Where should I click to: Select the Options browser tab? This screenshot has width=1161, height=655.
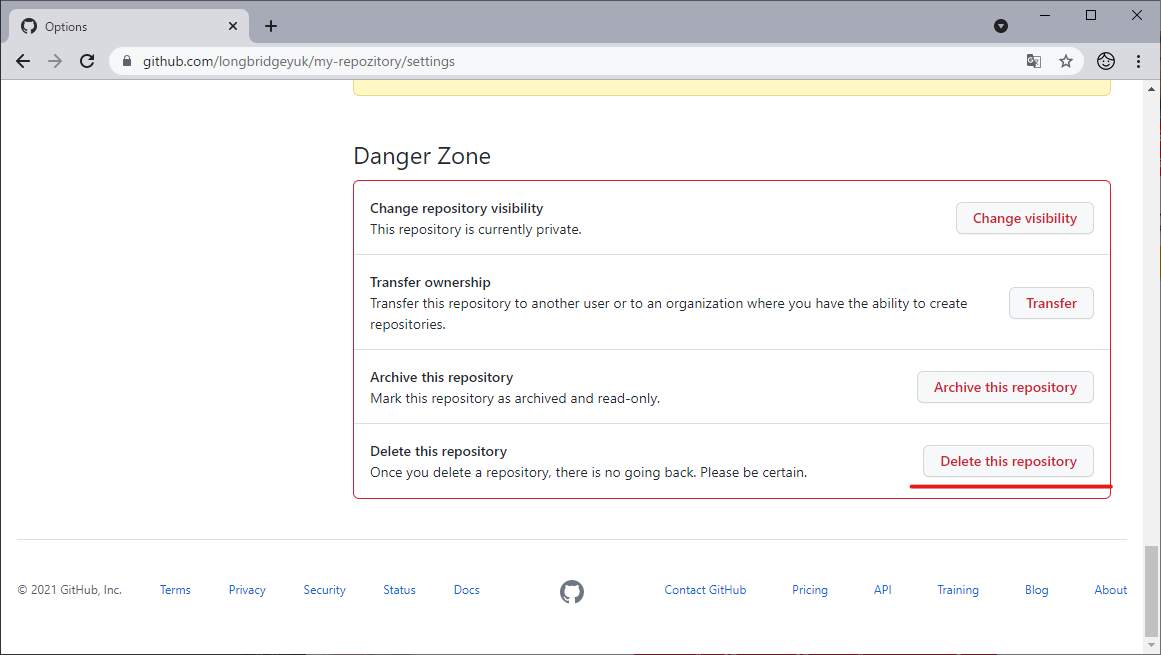coord(129,27)
